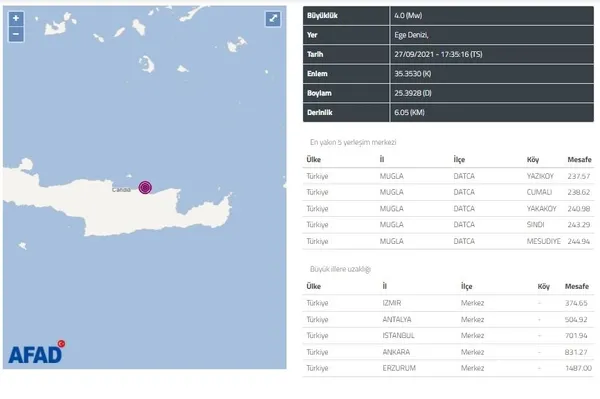Click the YAKAKOY village cell

(x=541, y=209)
